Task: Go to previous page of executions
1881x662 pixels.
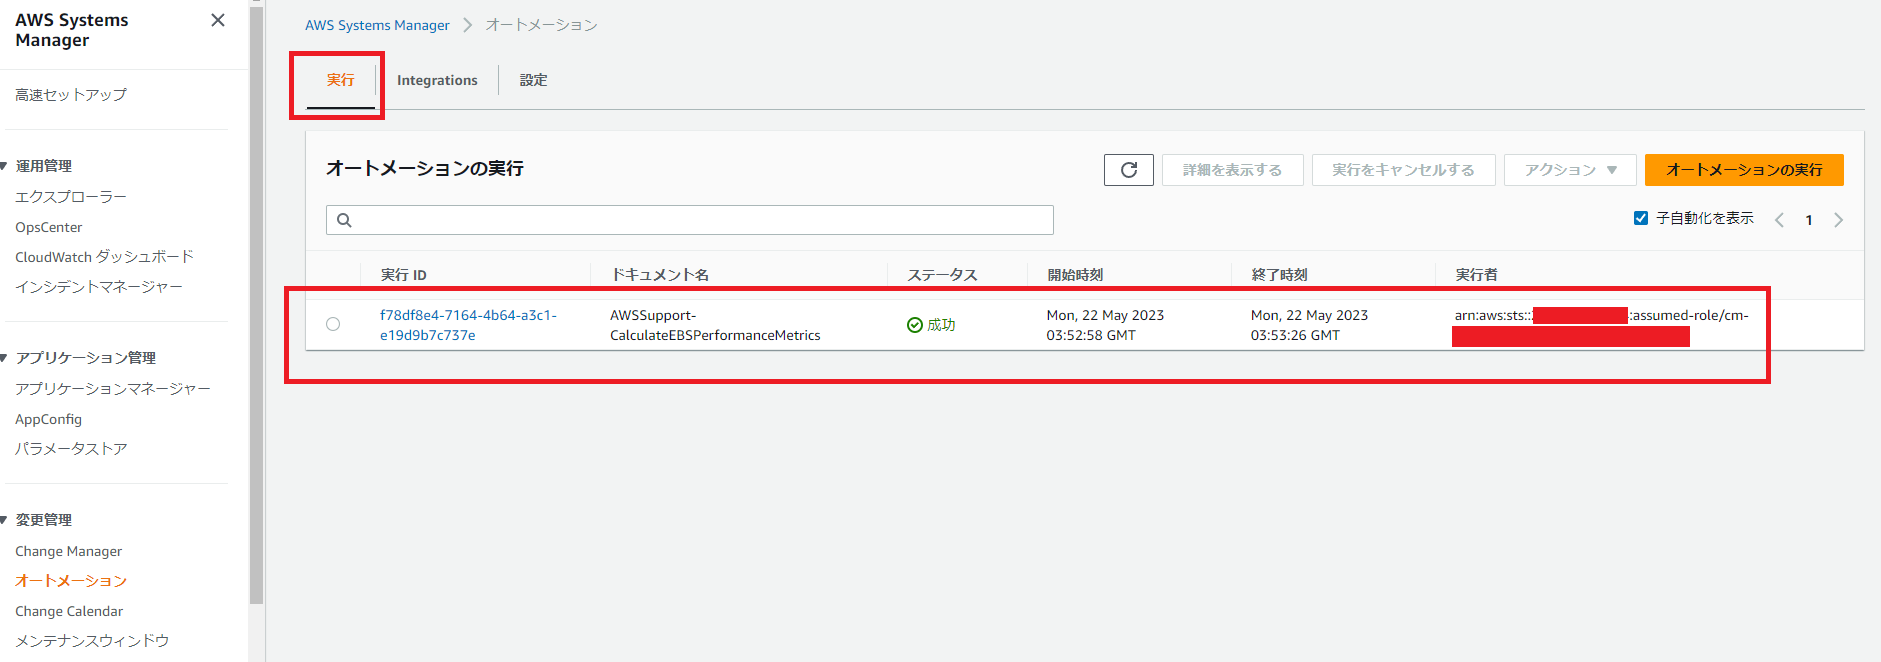Action: 1779,220
